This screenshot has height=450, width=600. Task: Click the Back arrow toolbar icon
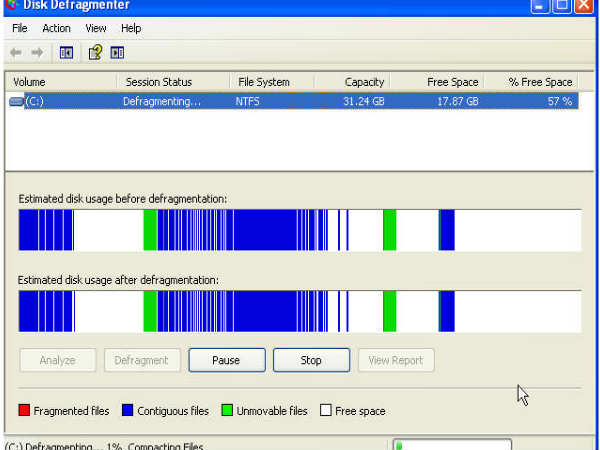tap(16, 52)
